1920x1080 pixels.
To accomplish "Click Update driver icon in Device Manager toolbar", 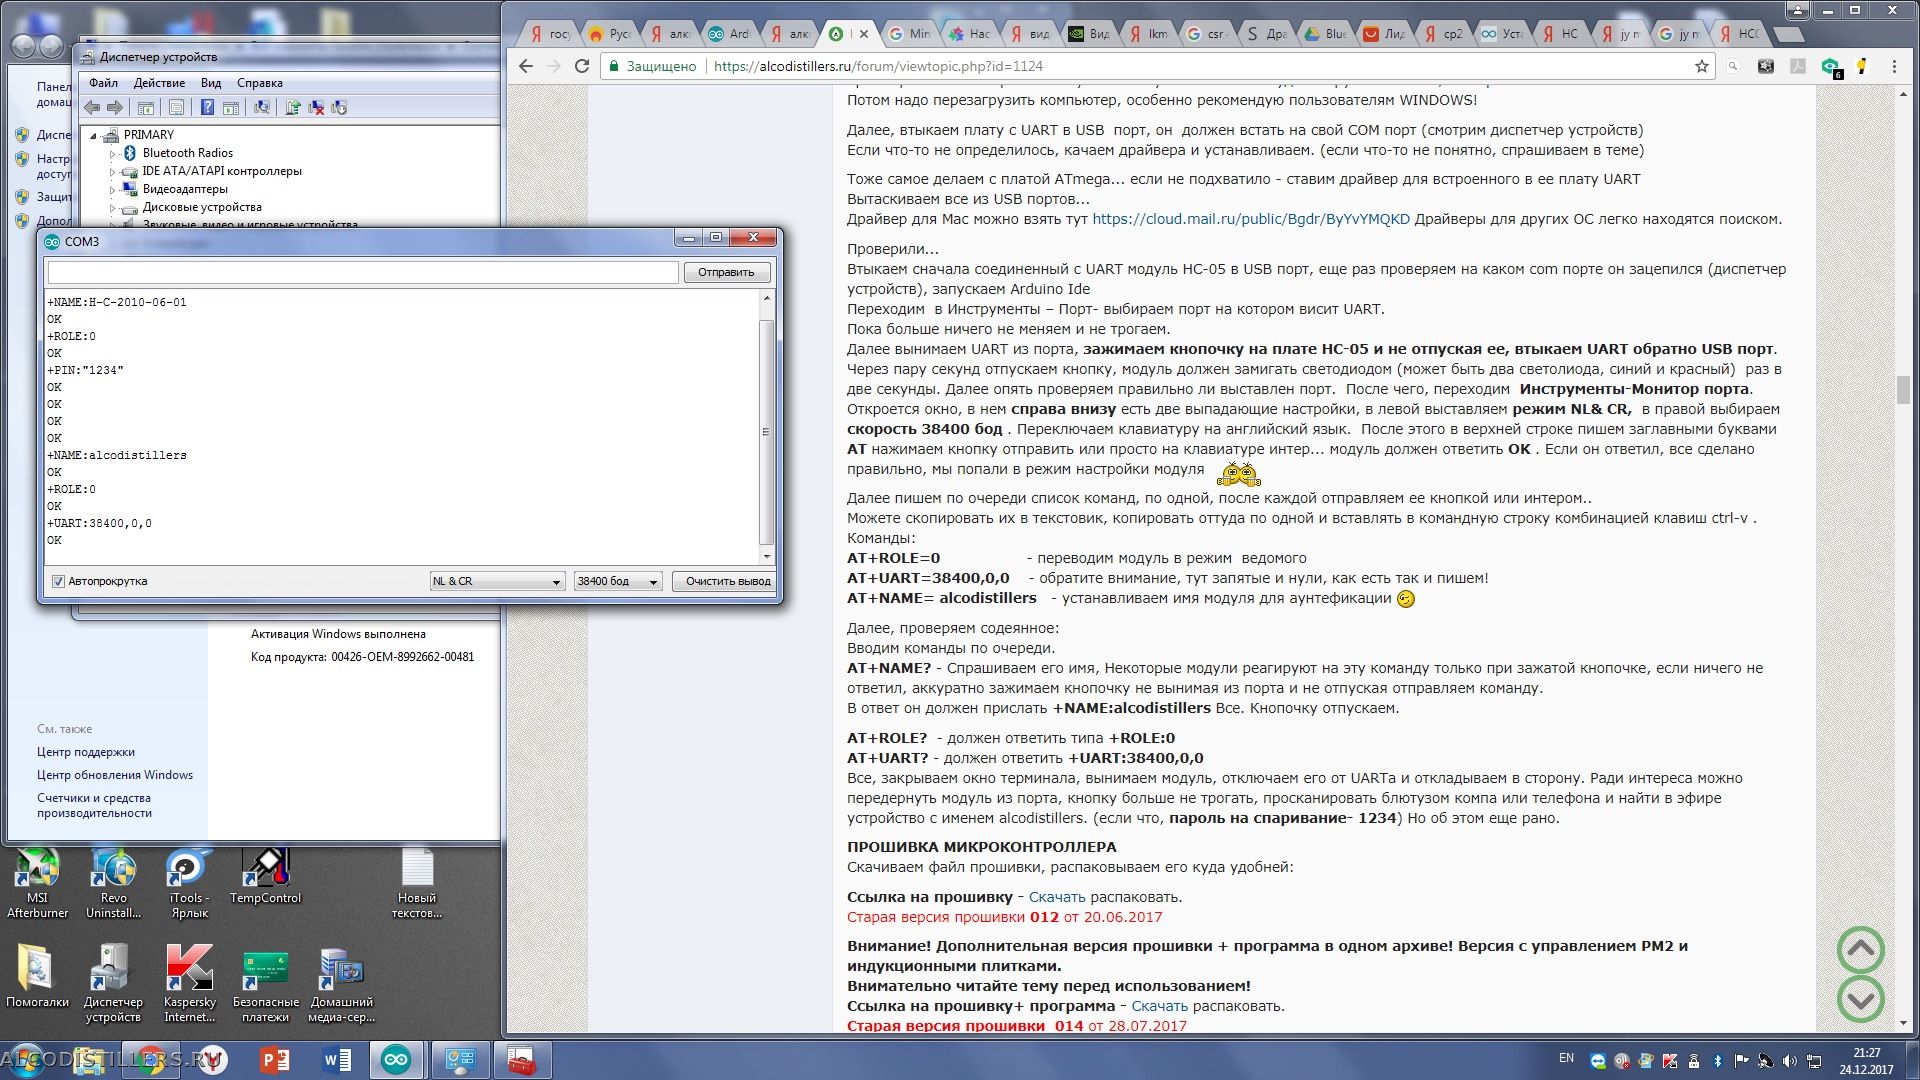I will tap(293, 108).
